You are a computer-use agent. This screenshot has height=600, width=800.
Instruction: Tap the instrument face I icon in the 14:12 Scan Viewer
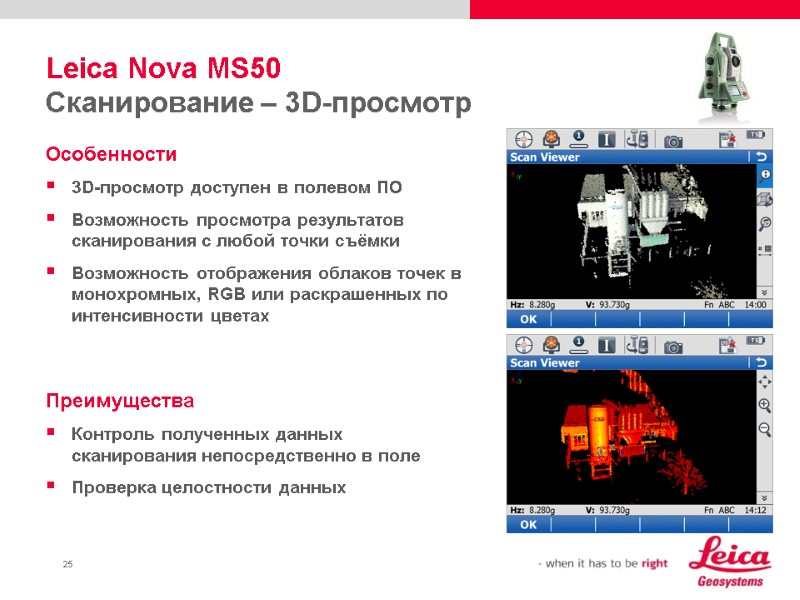[x=607, y=345]
